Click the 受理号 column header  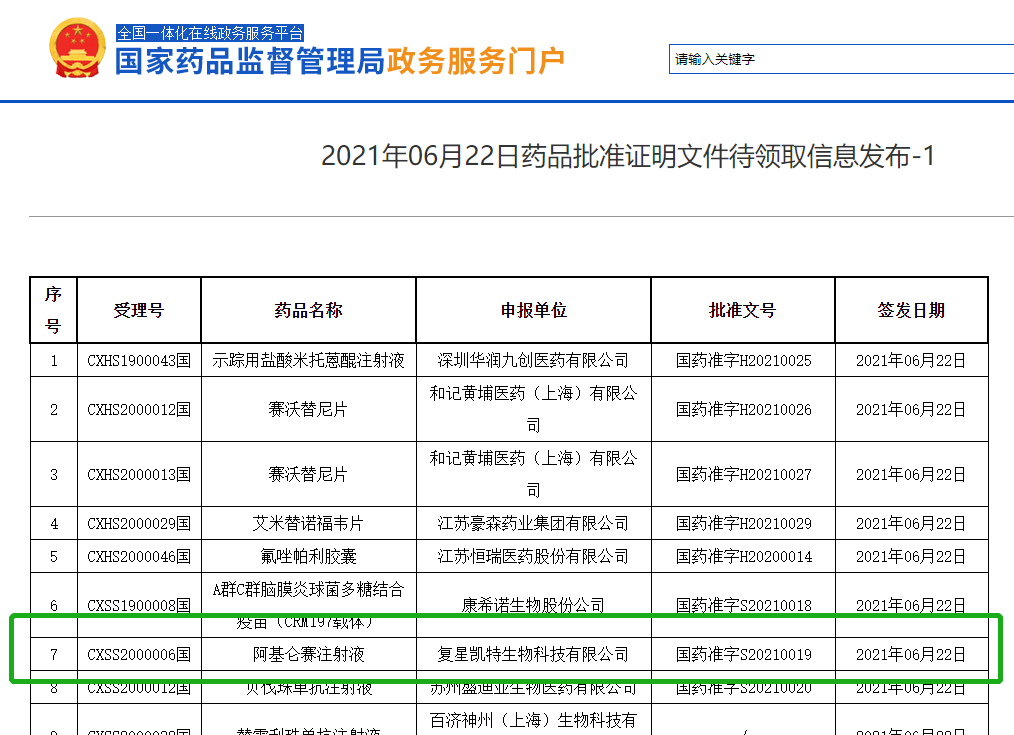coord(139,310)
